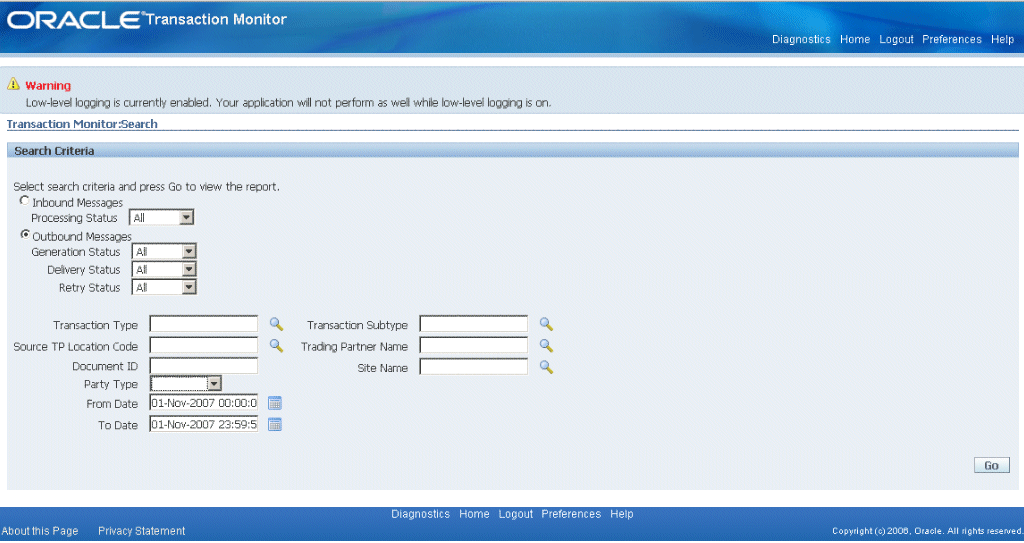Open Preferences in the top header
Viewport: 1024px width, 543px height.
click(x=952, y=39)
